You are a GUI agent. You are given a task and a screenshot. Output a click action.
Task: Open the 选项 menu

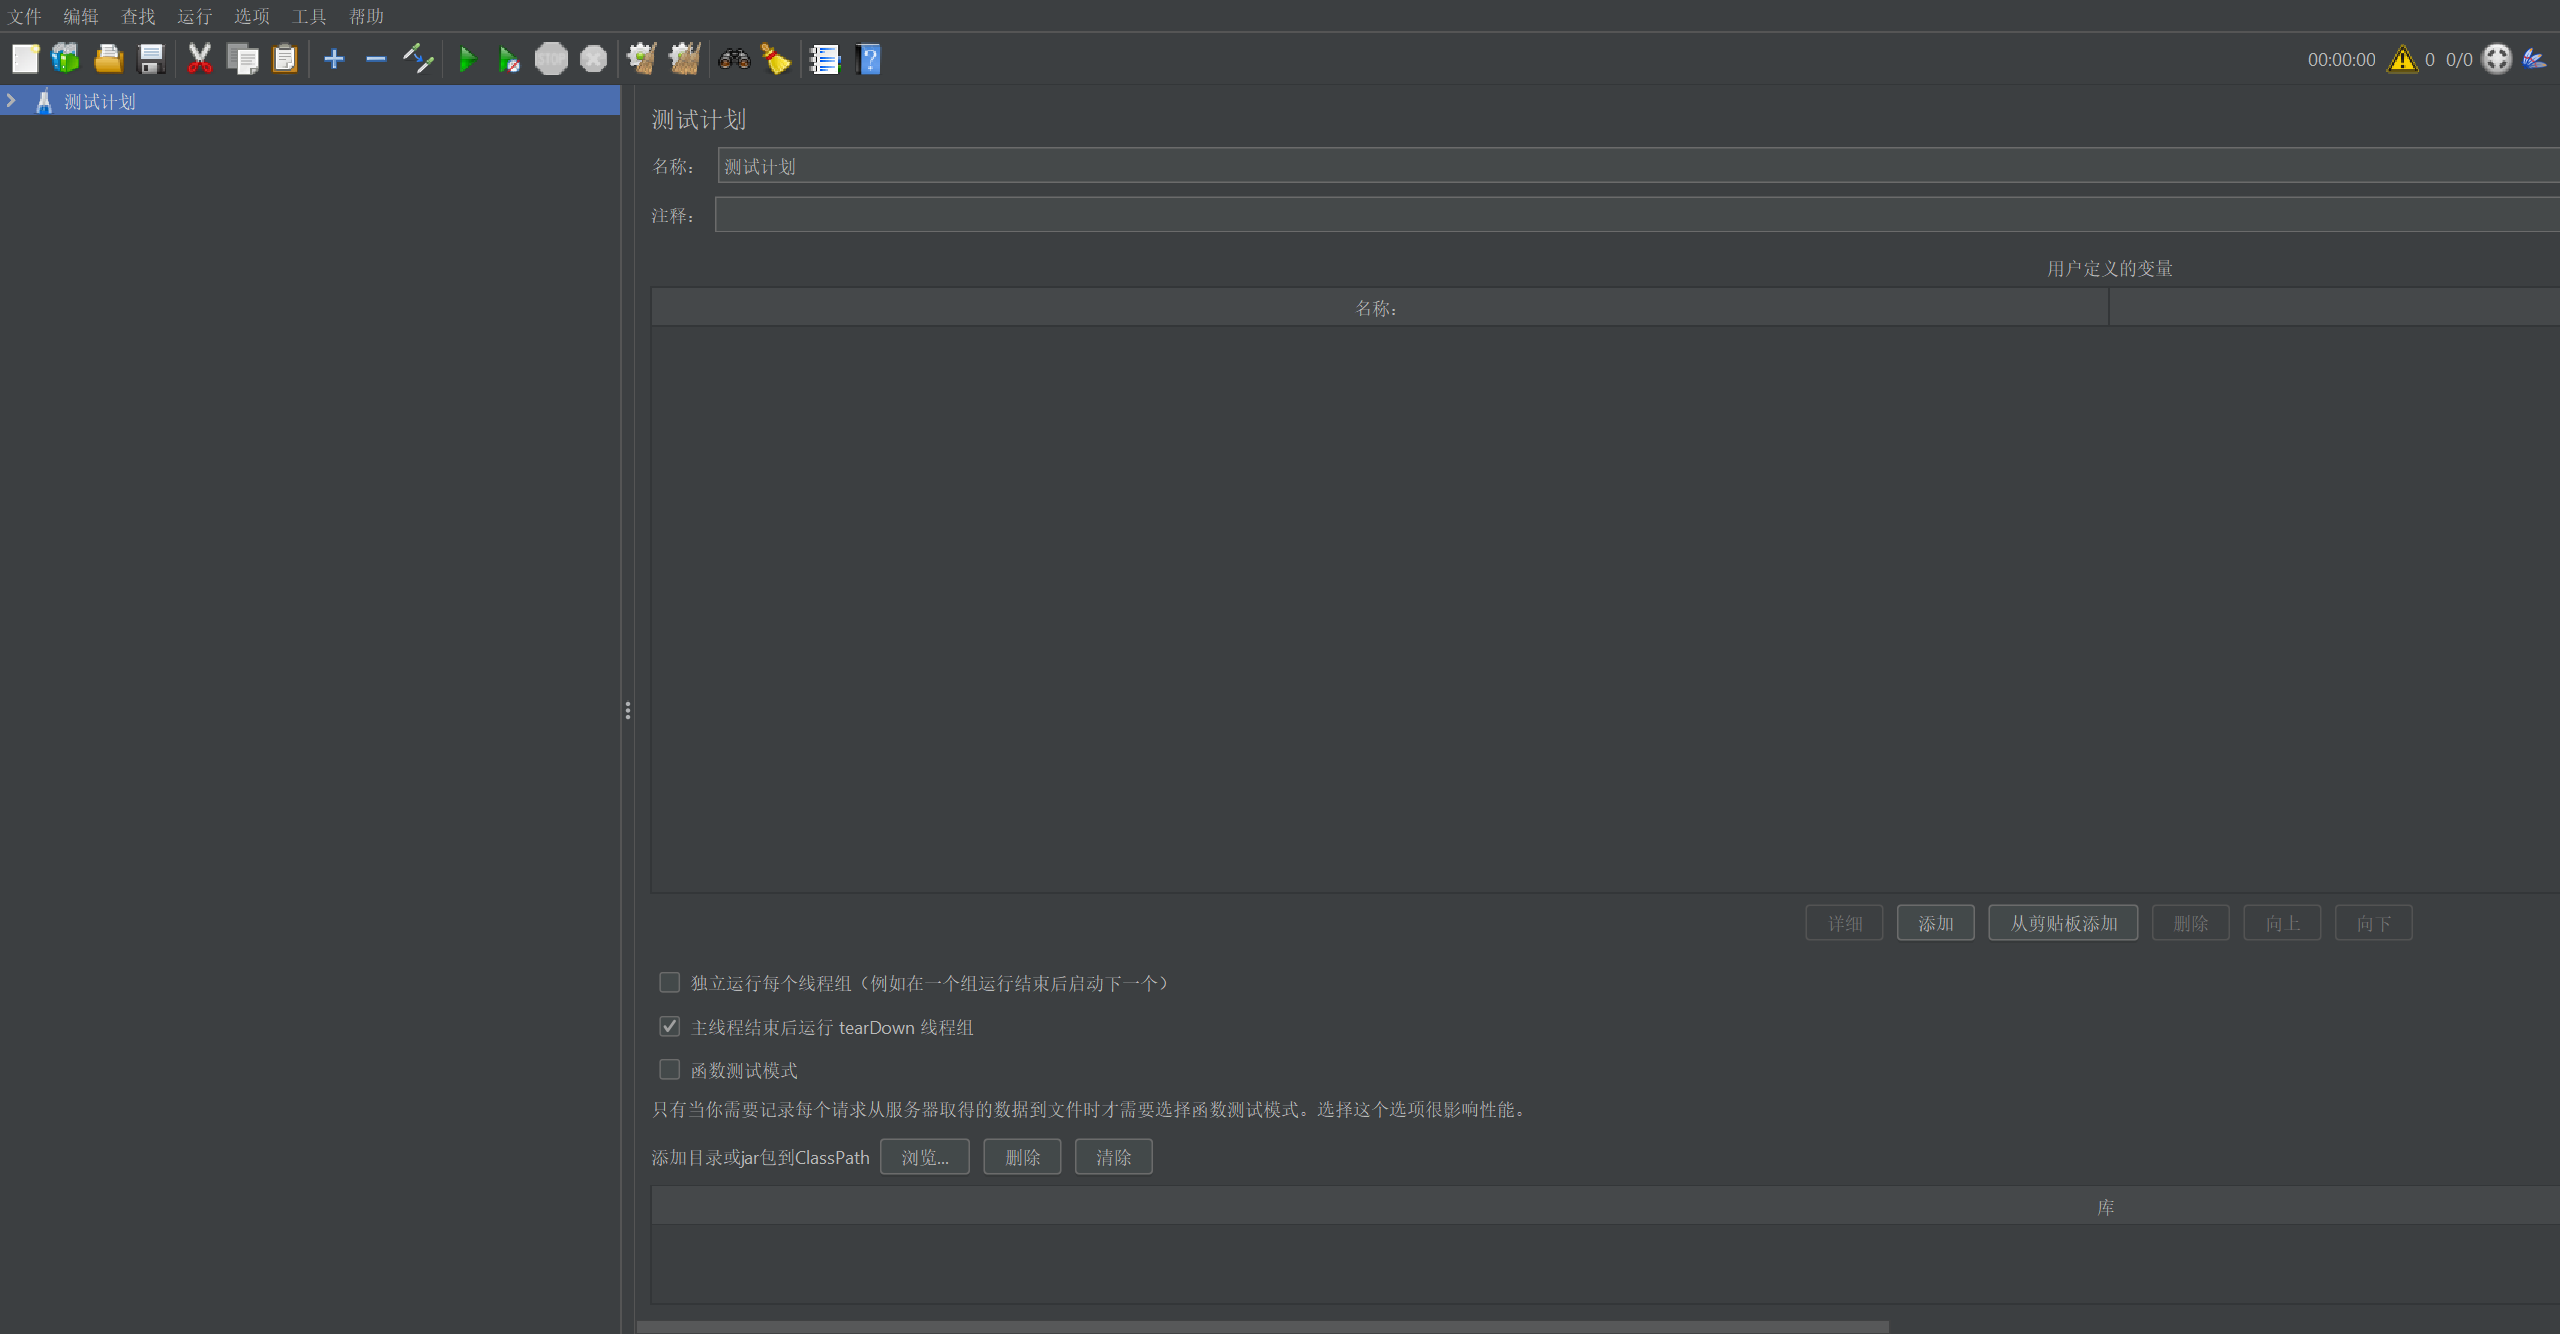[x=252, y=16]
